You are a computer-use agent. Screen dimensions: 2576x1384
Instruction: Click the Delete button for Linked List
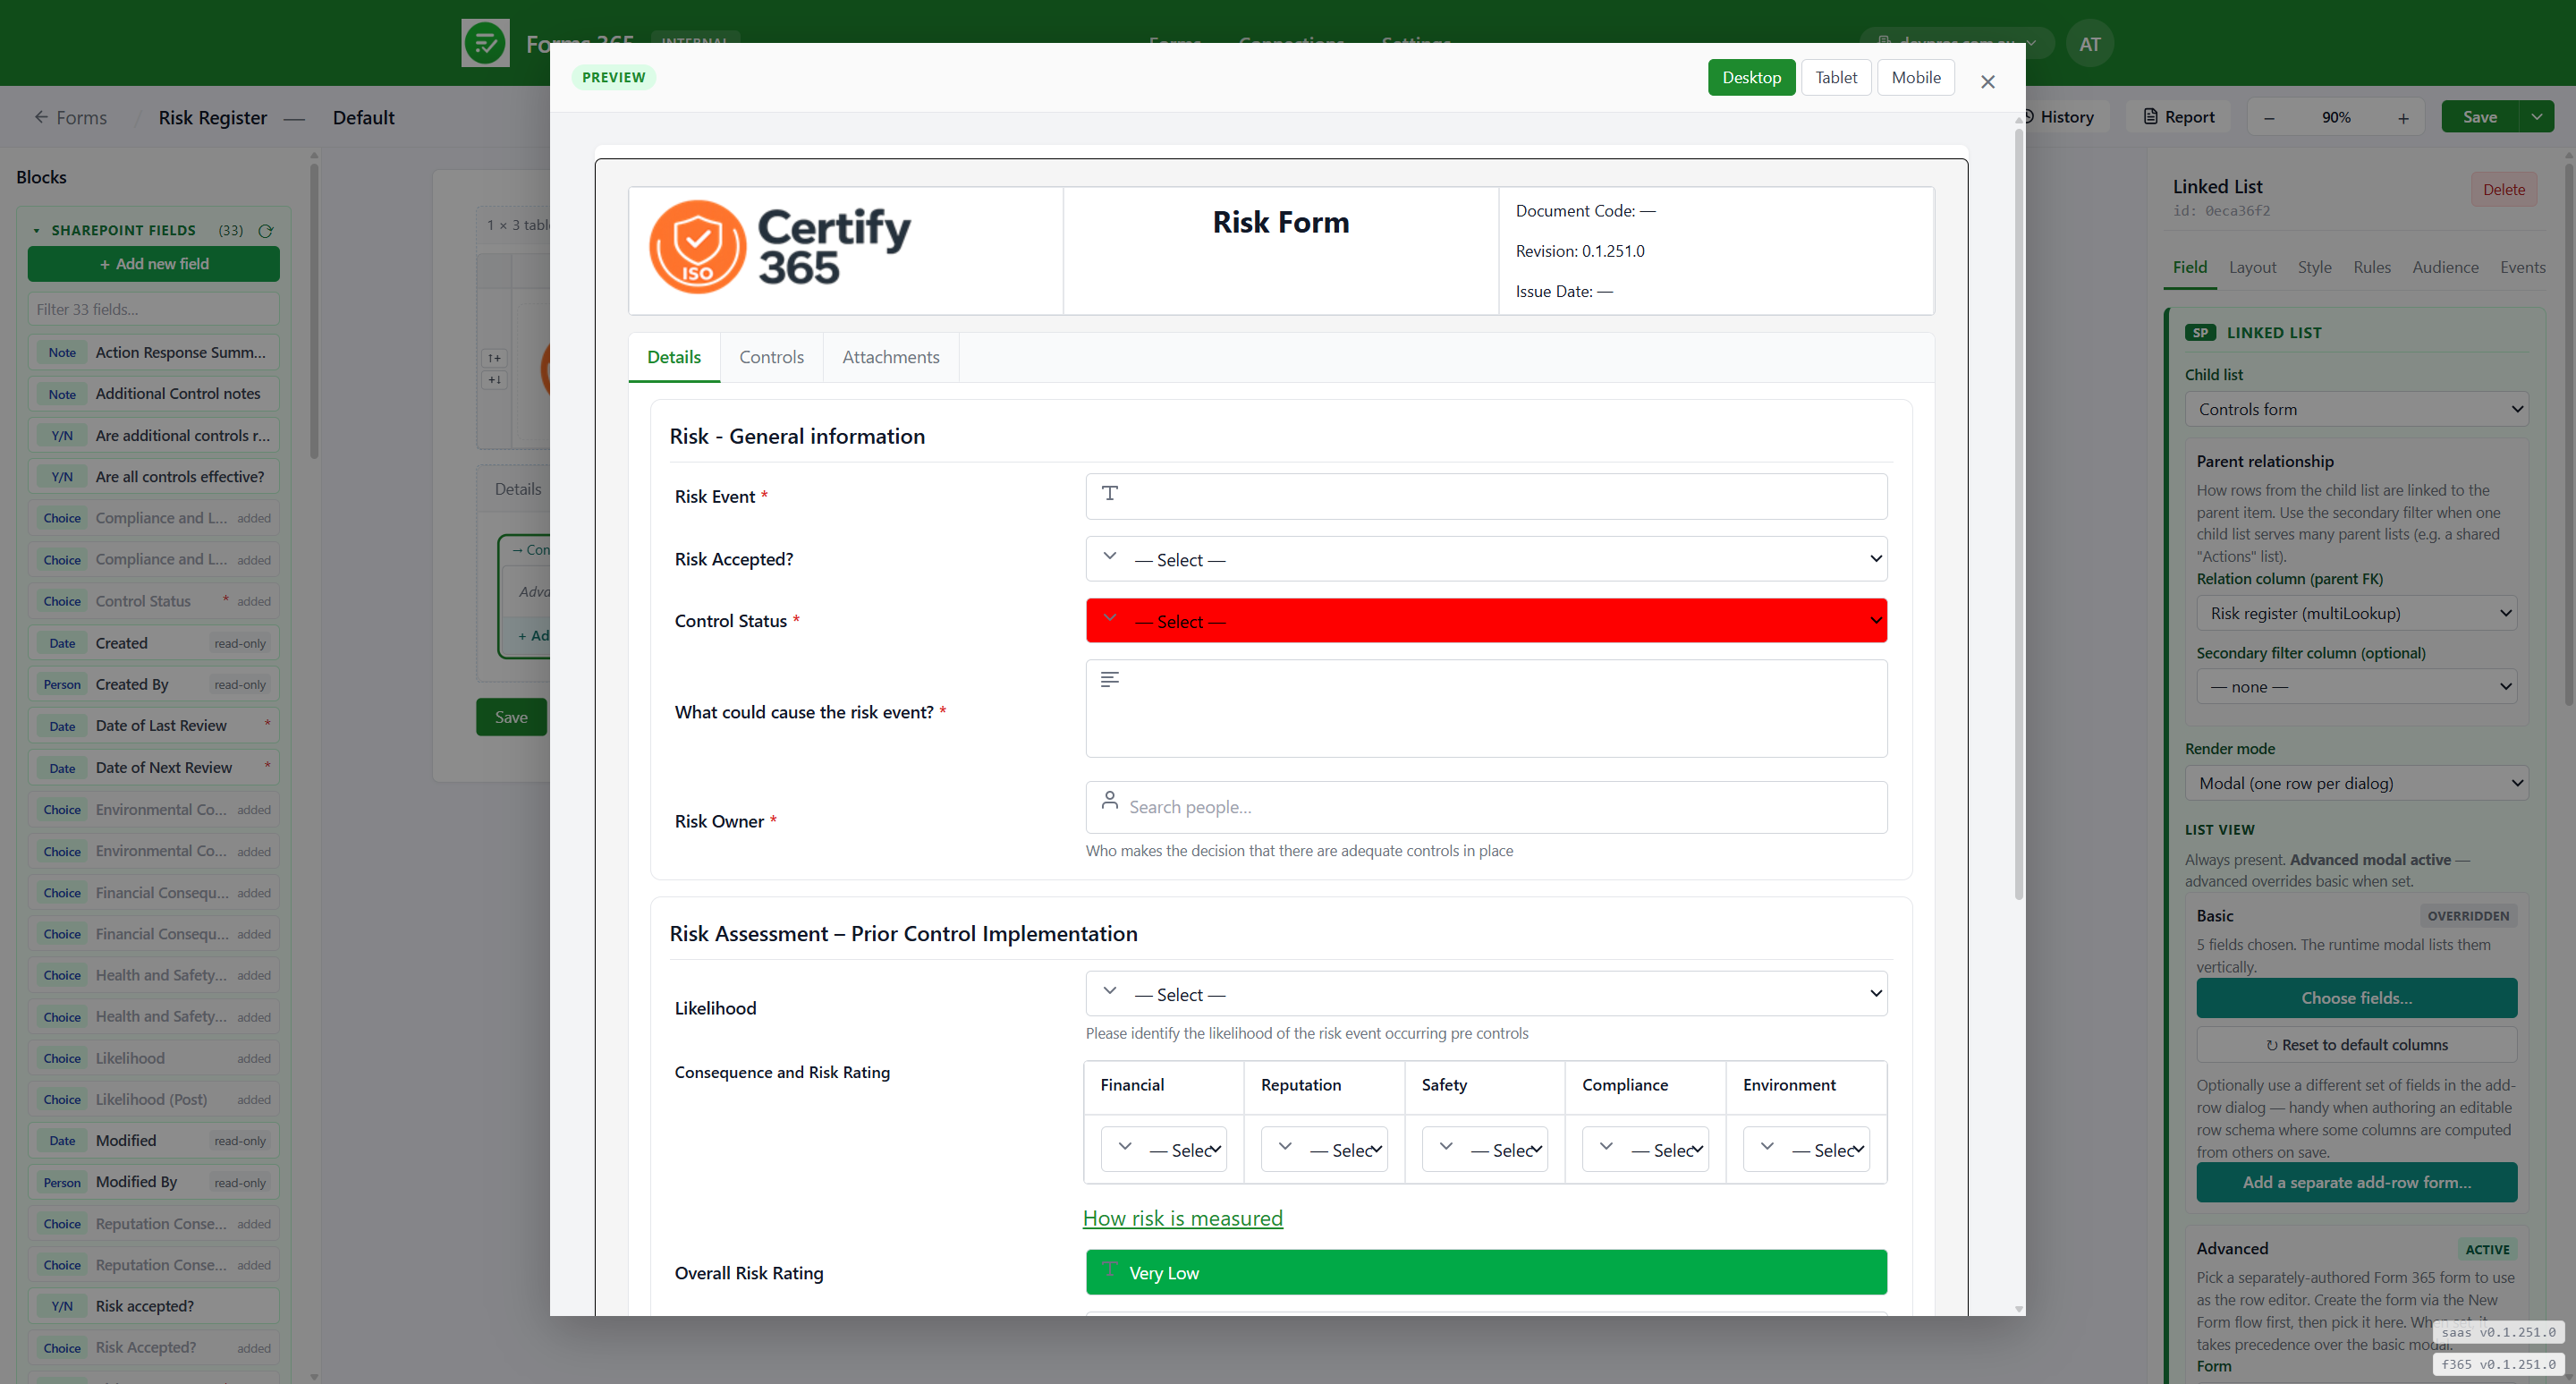[2503, 190]
